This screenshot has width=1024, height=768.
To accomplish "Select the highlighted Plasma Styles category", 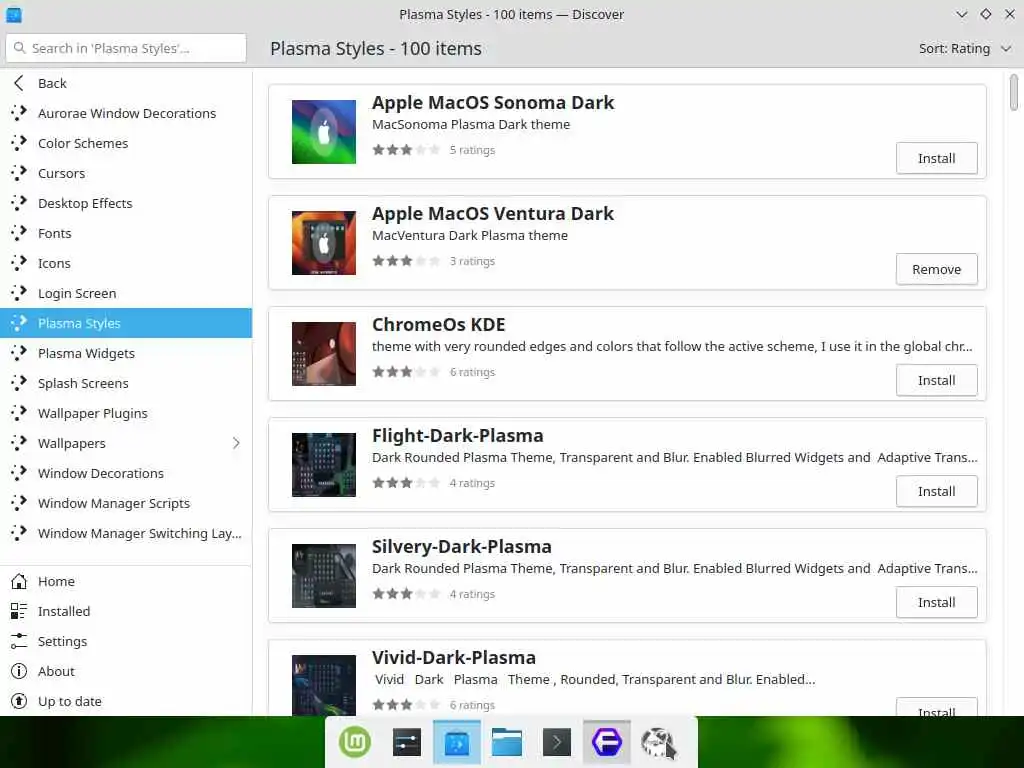I will 126,323.
